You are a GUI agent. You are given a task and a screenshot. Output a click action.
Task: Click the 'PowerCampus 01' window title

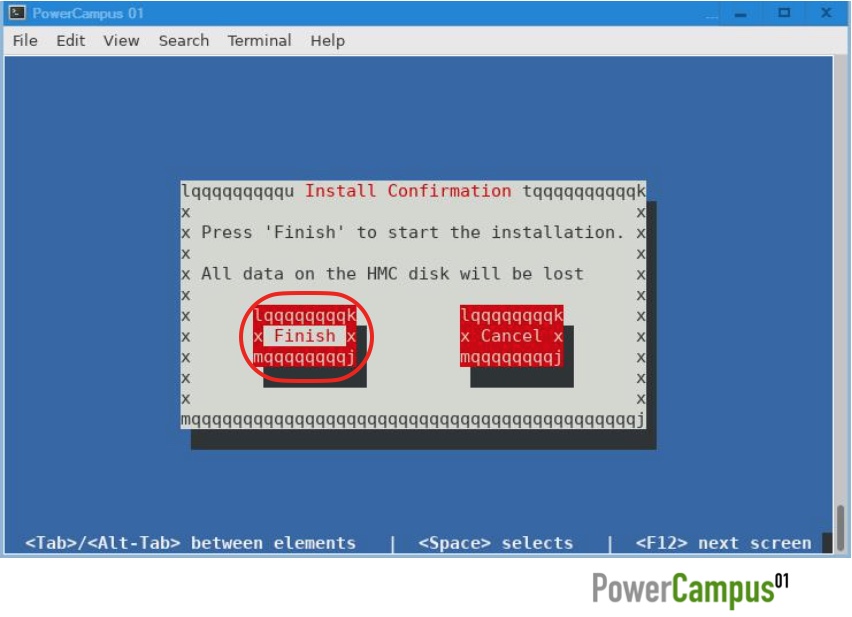[x=88, y=14]
